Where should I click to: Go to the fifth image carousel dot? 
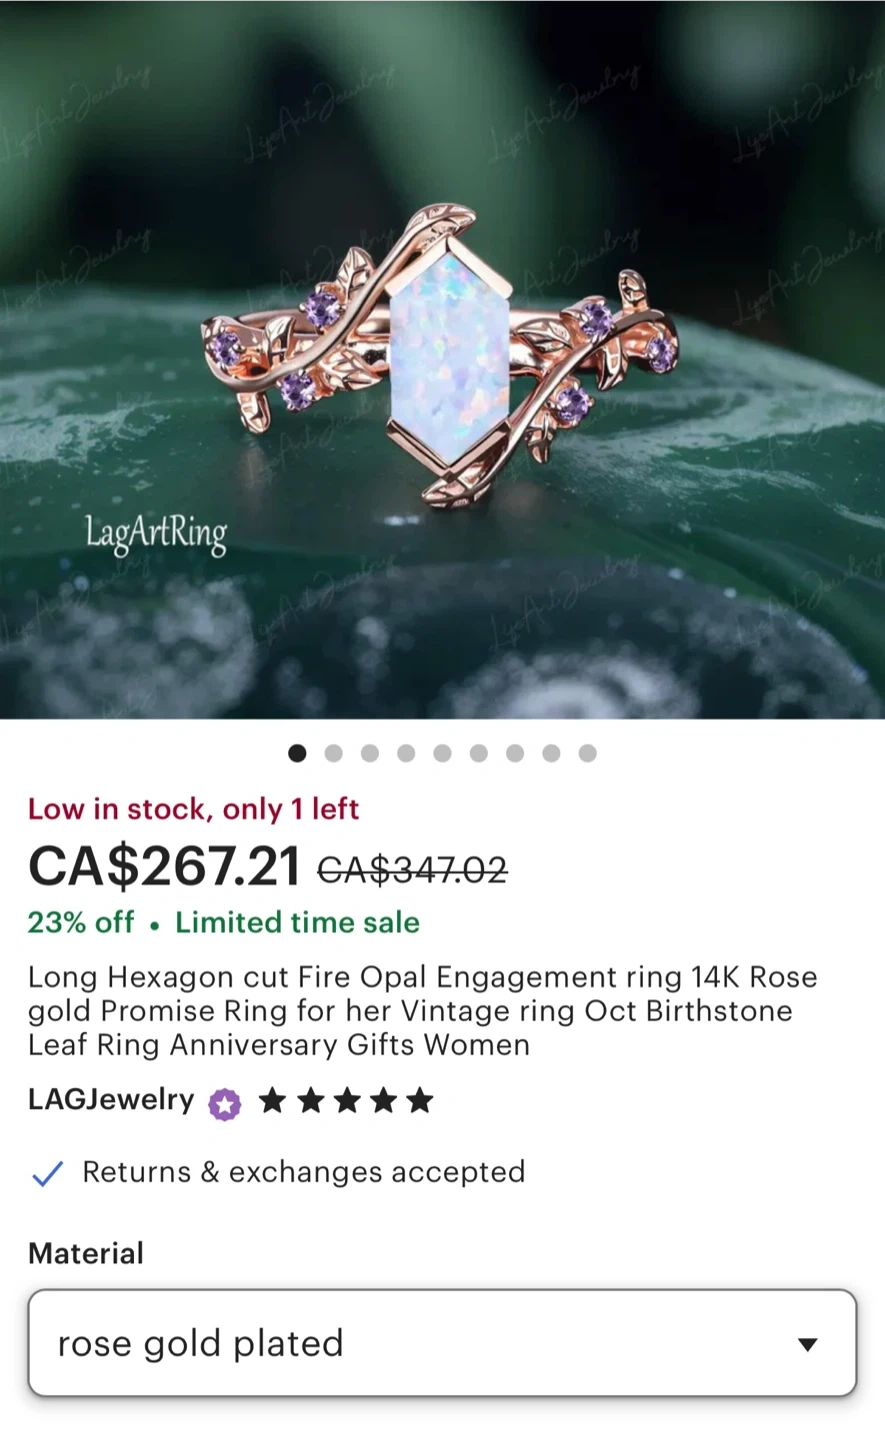click(442, 753)
